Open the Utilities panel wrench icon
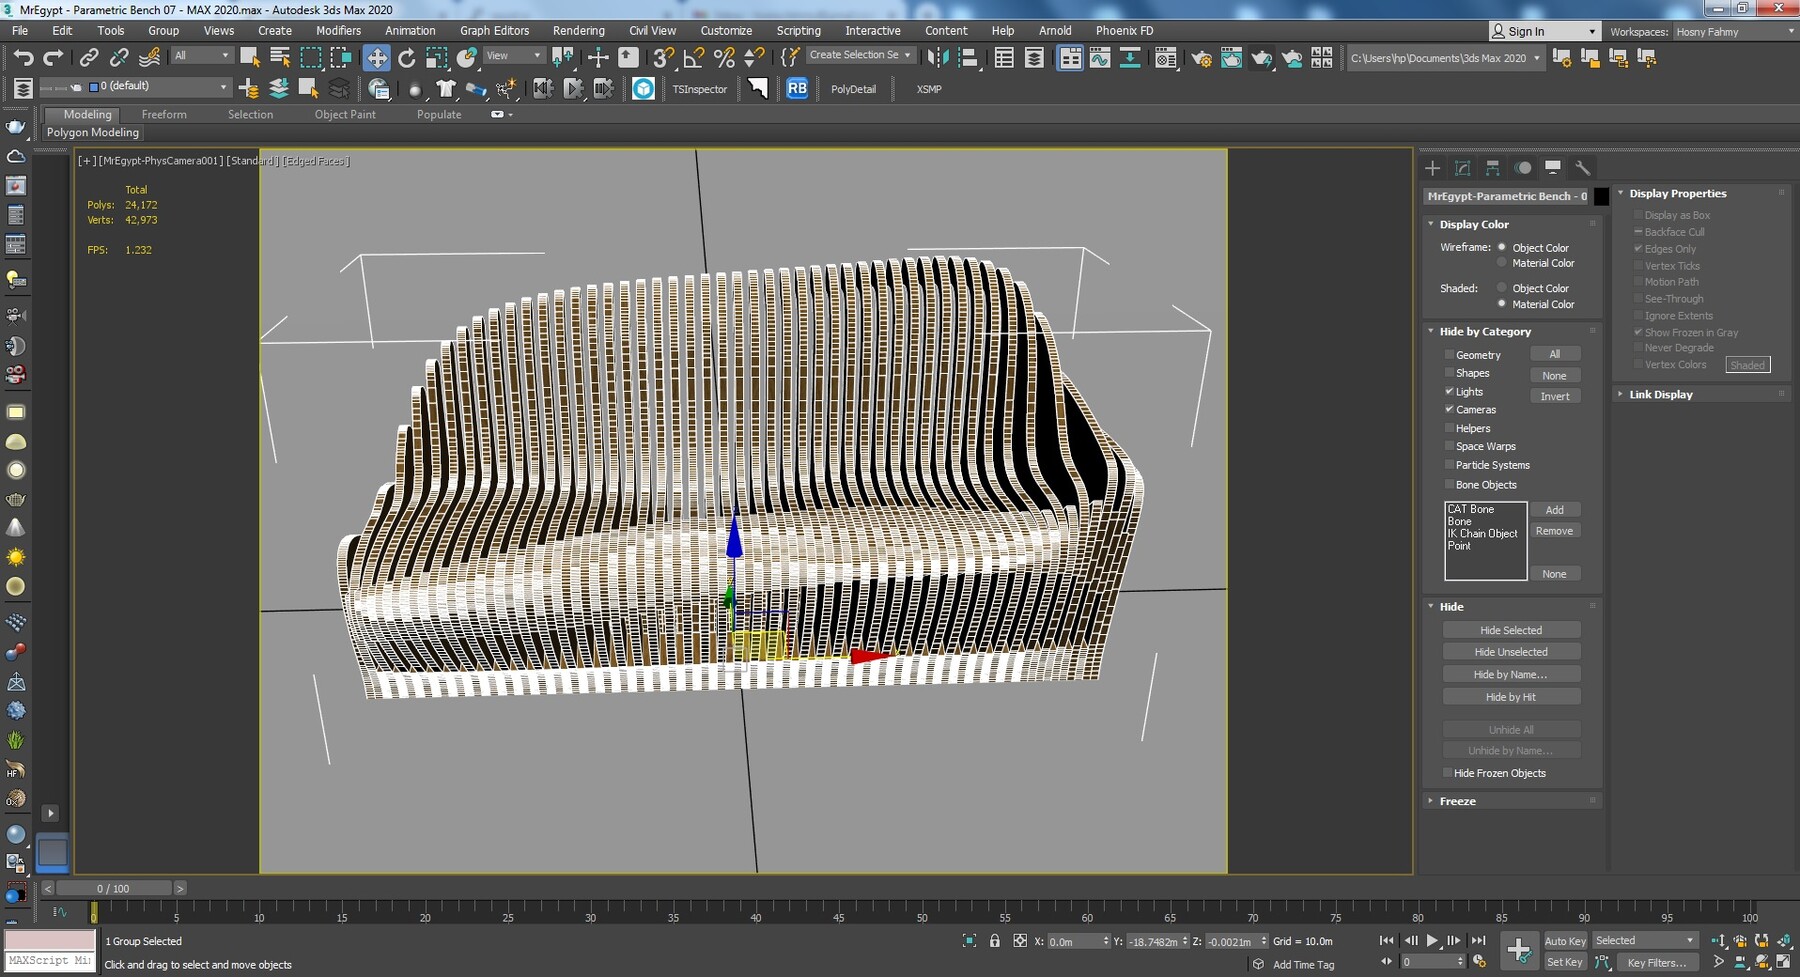Image resolution: width=1800 pixels, height=977 pixels. click(1582, 168)
